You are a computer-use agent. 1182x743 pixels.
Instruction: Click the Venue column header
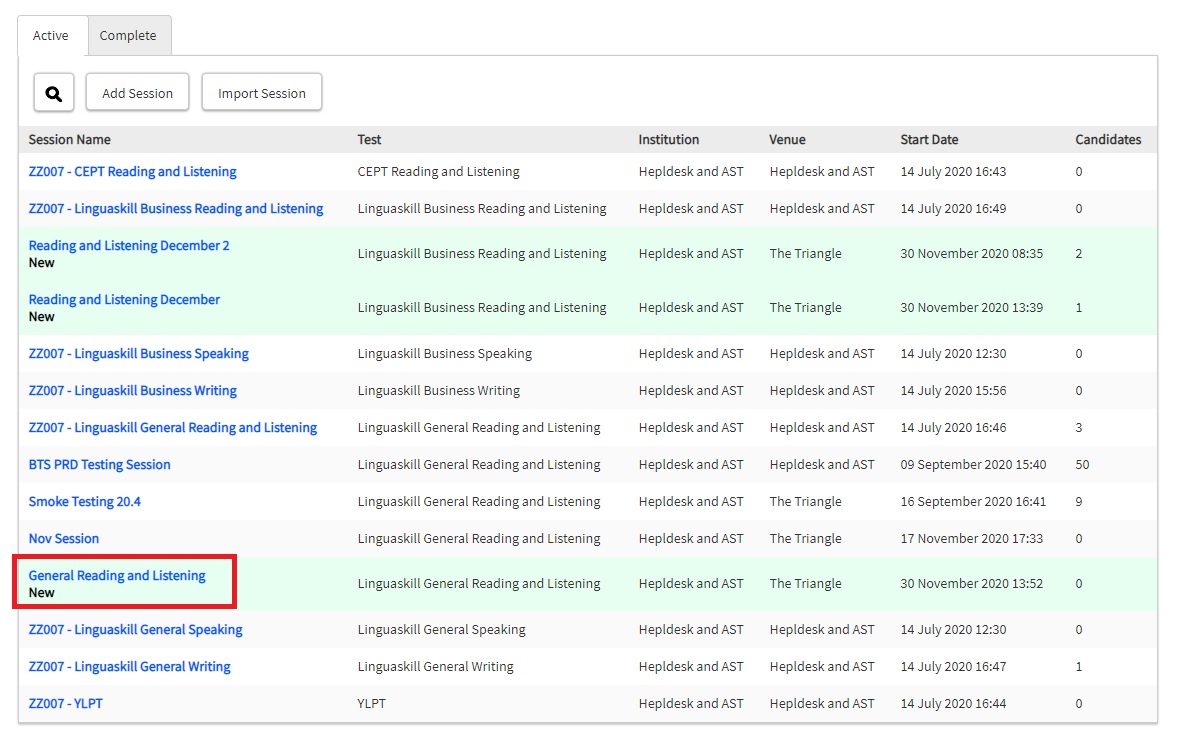click(788, 139)
